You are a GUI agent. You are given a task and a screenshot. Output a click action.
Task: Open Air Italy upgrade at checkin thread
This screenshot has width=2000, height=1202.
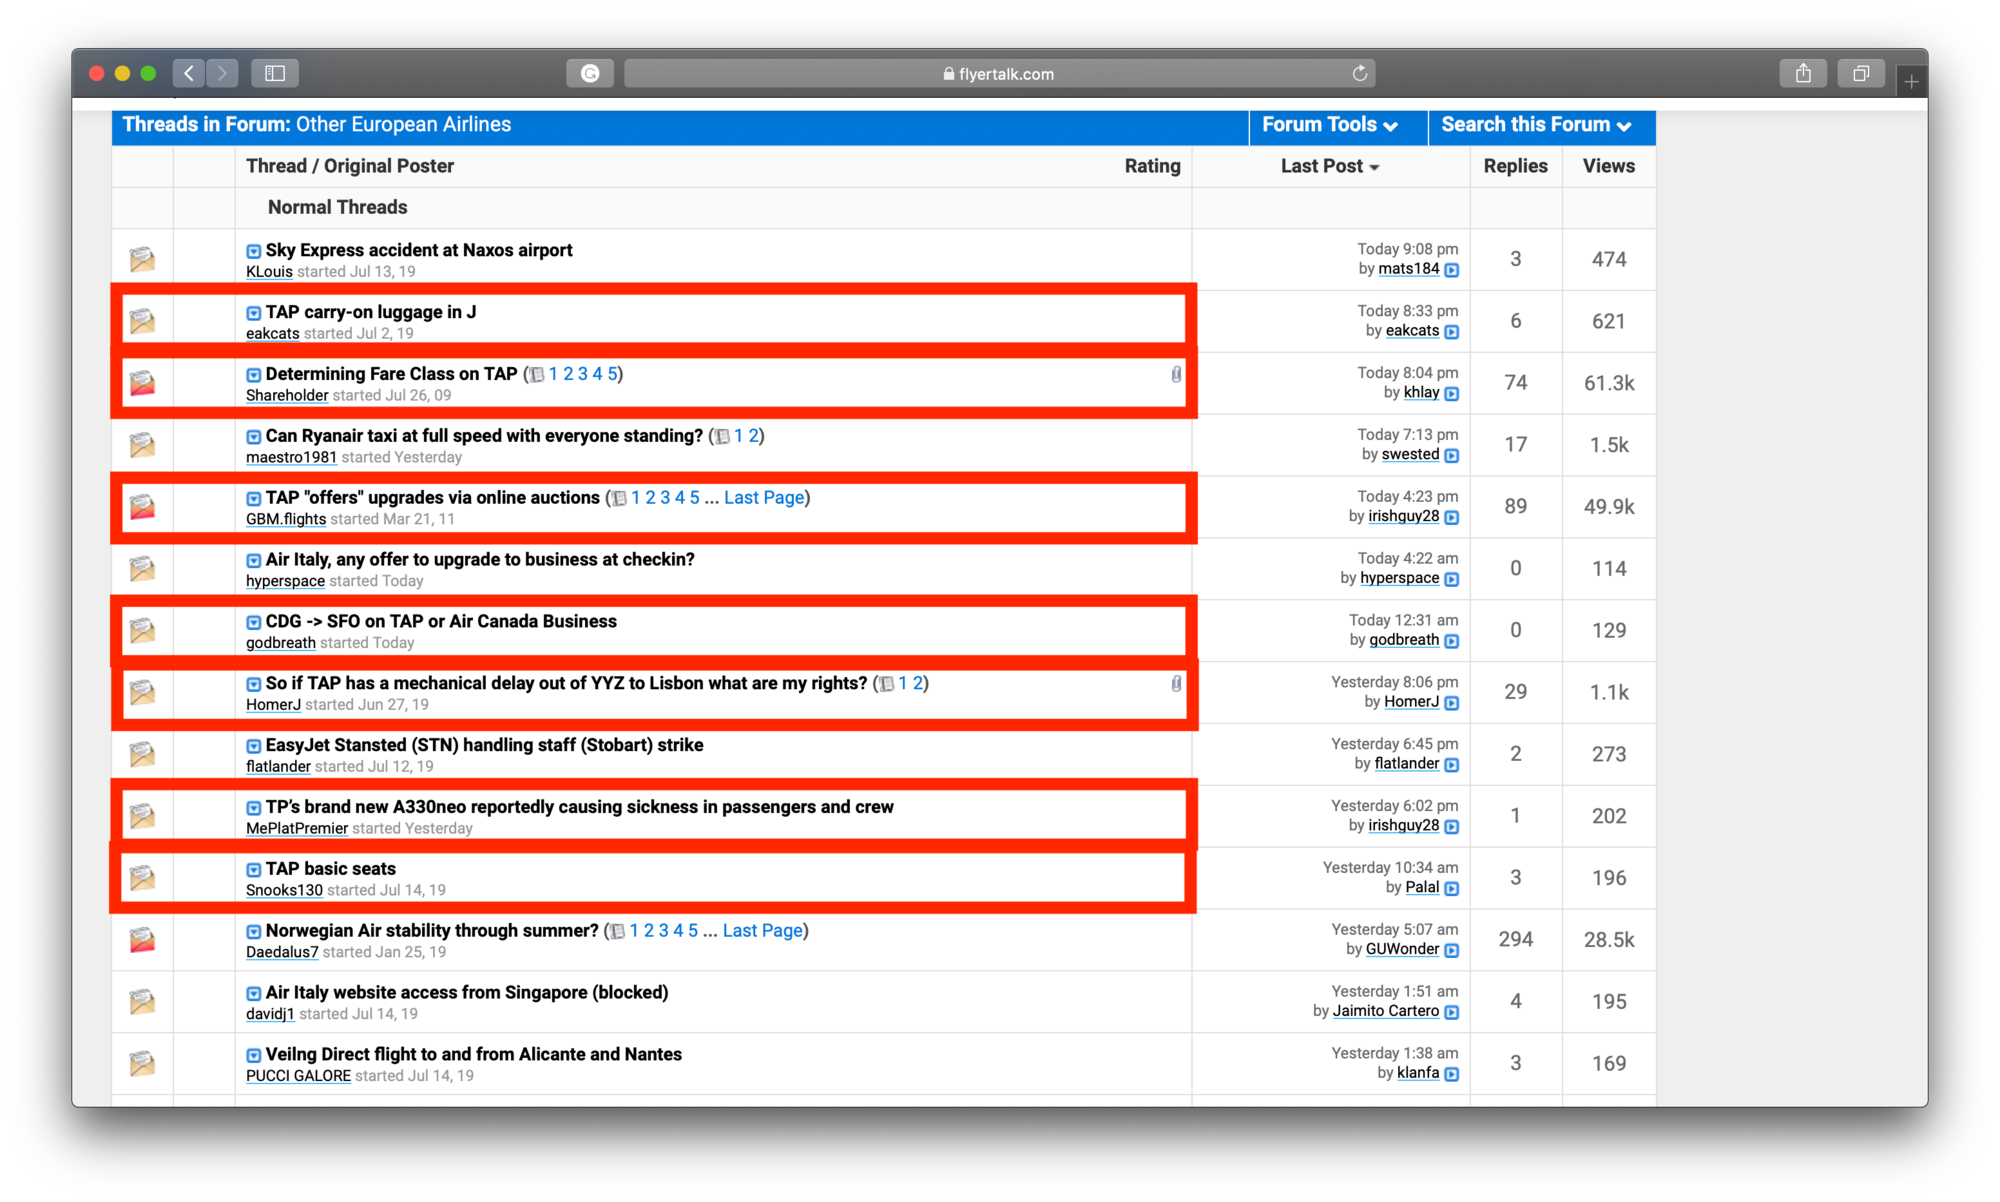tap(480, 560)
